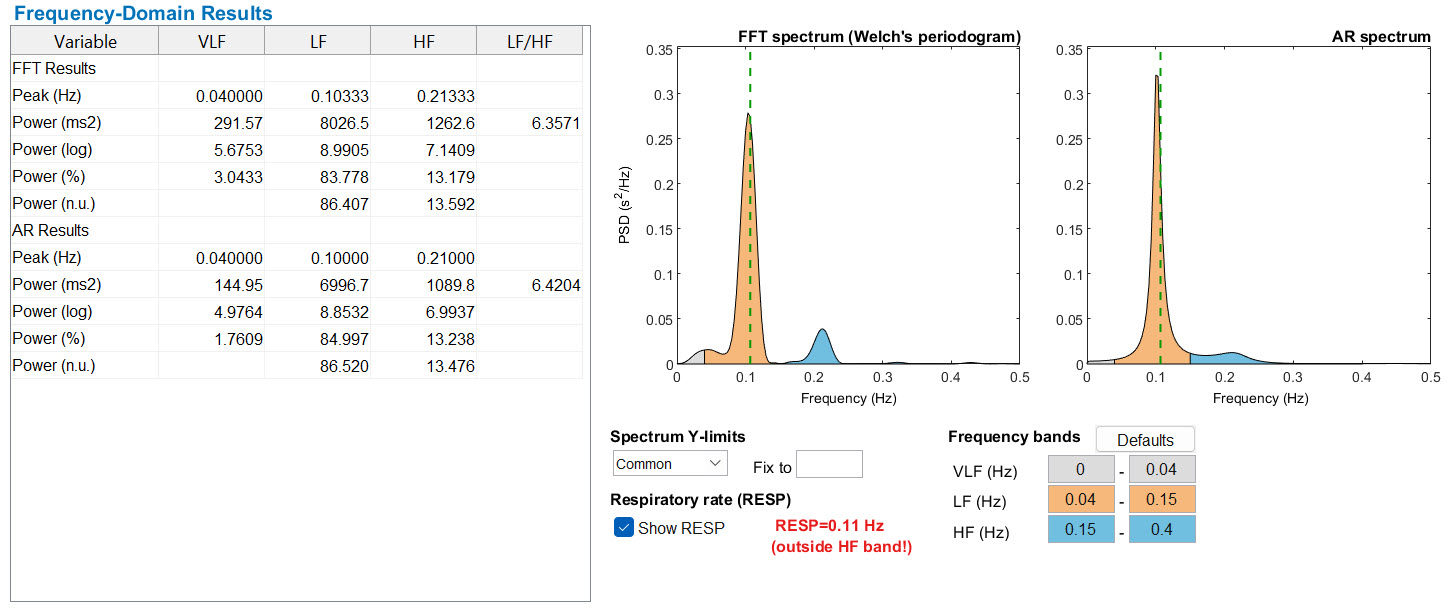Click the green dashed RESP marker on FFT spectrum
Screen dimensions: 1446x608
tap(747, 200)
